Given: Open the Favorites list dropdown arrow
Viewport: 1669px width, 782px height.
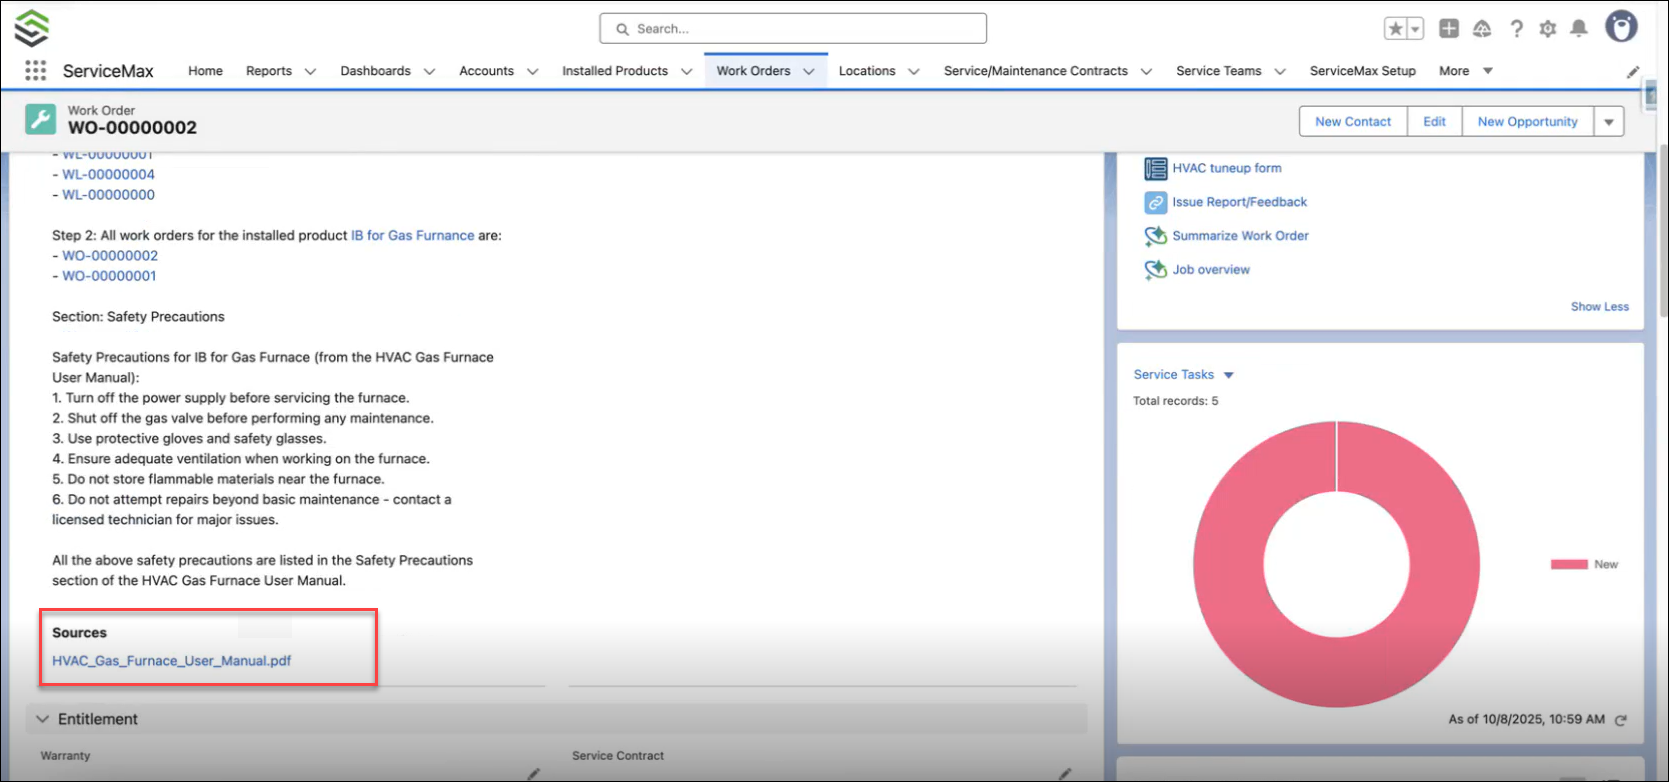Looking at the screenshot, I should pyautogui.click(x=1416, y=29).
